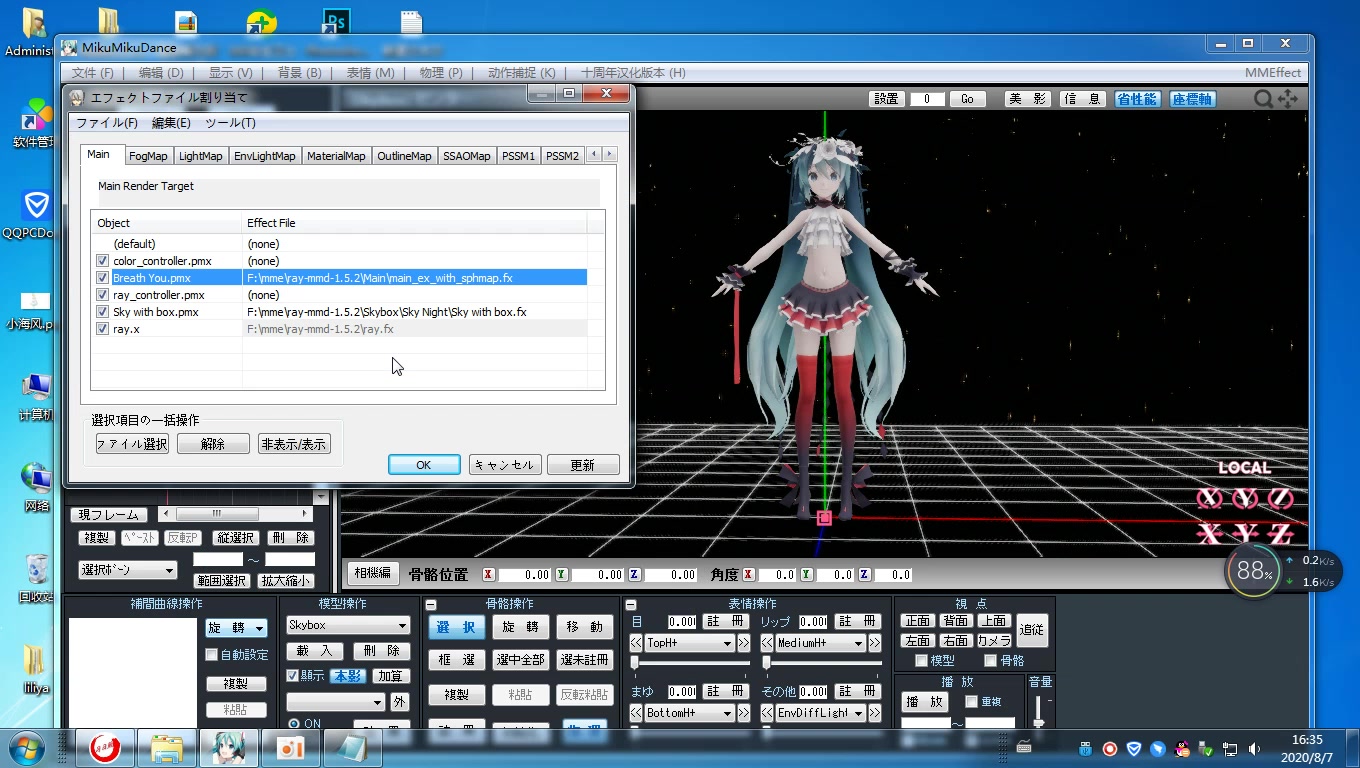Click the キャンセル button

pos(505,465)
